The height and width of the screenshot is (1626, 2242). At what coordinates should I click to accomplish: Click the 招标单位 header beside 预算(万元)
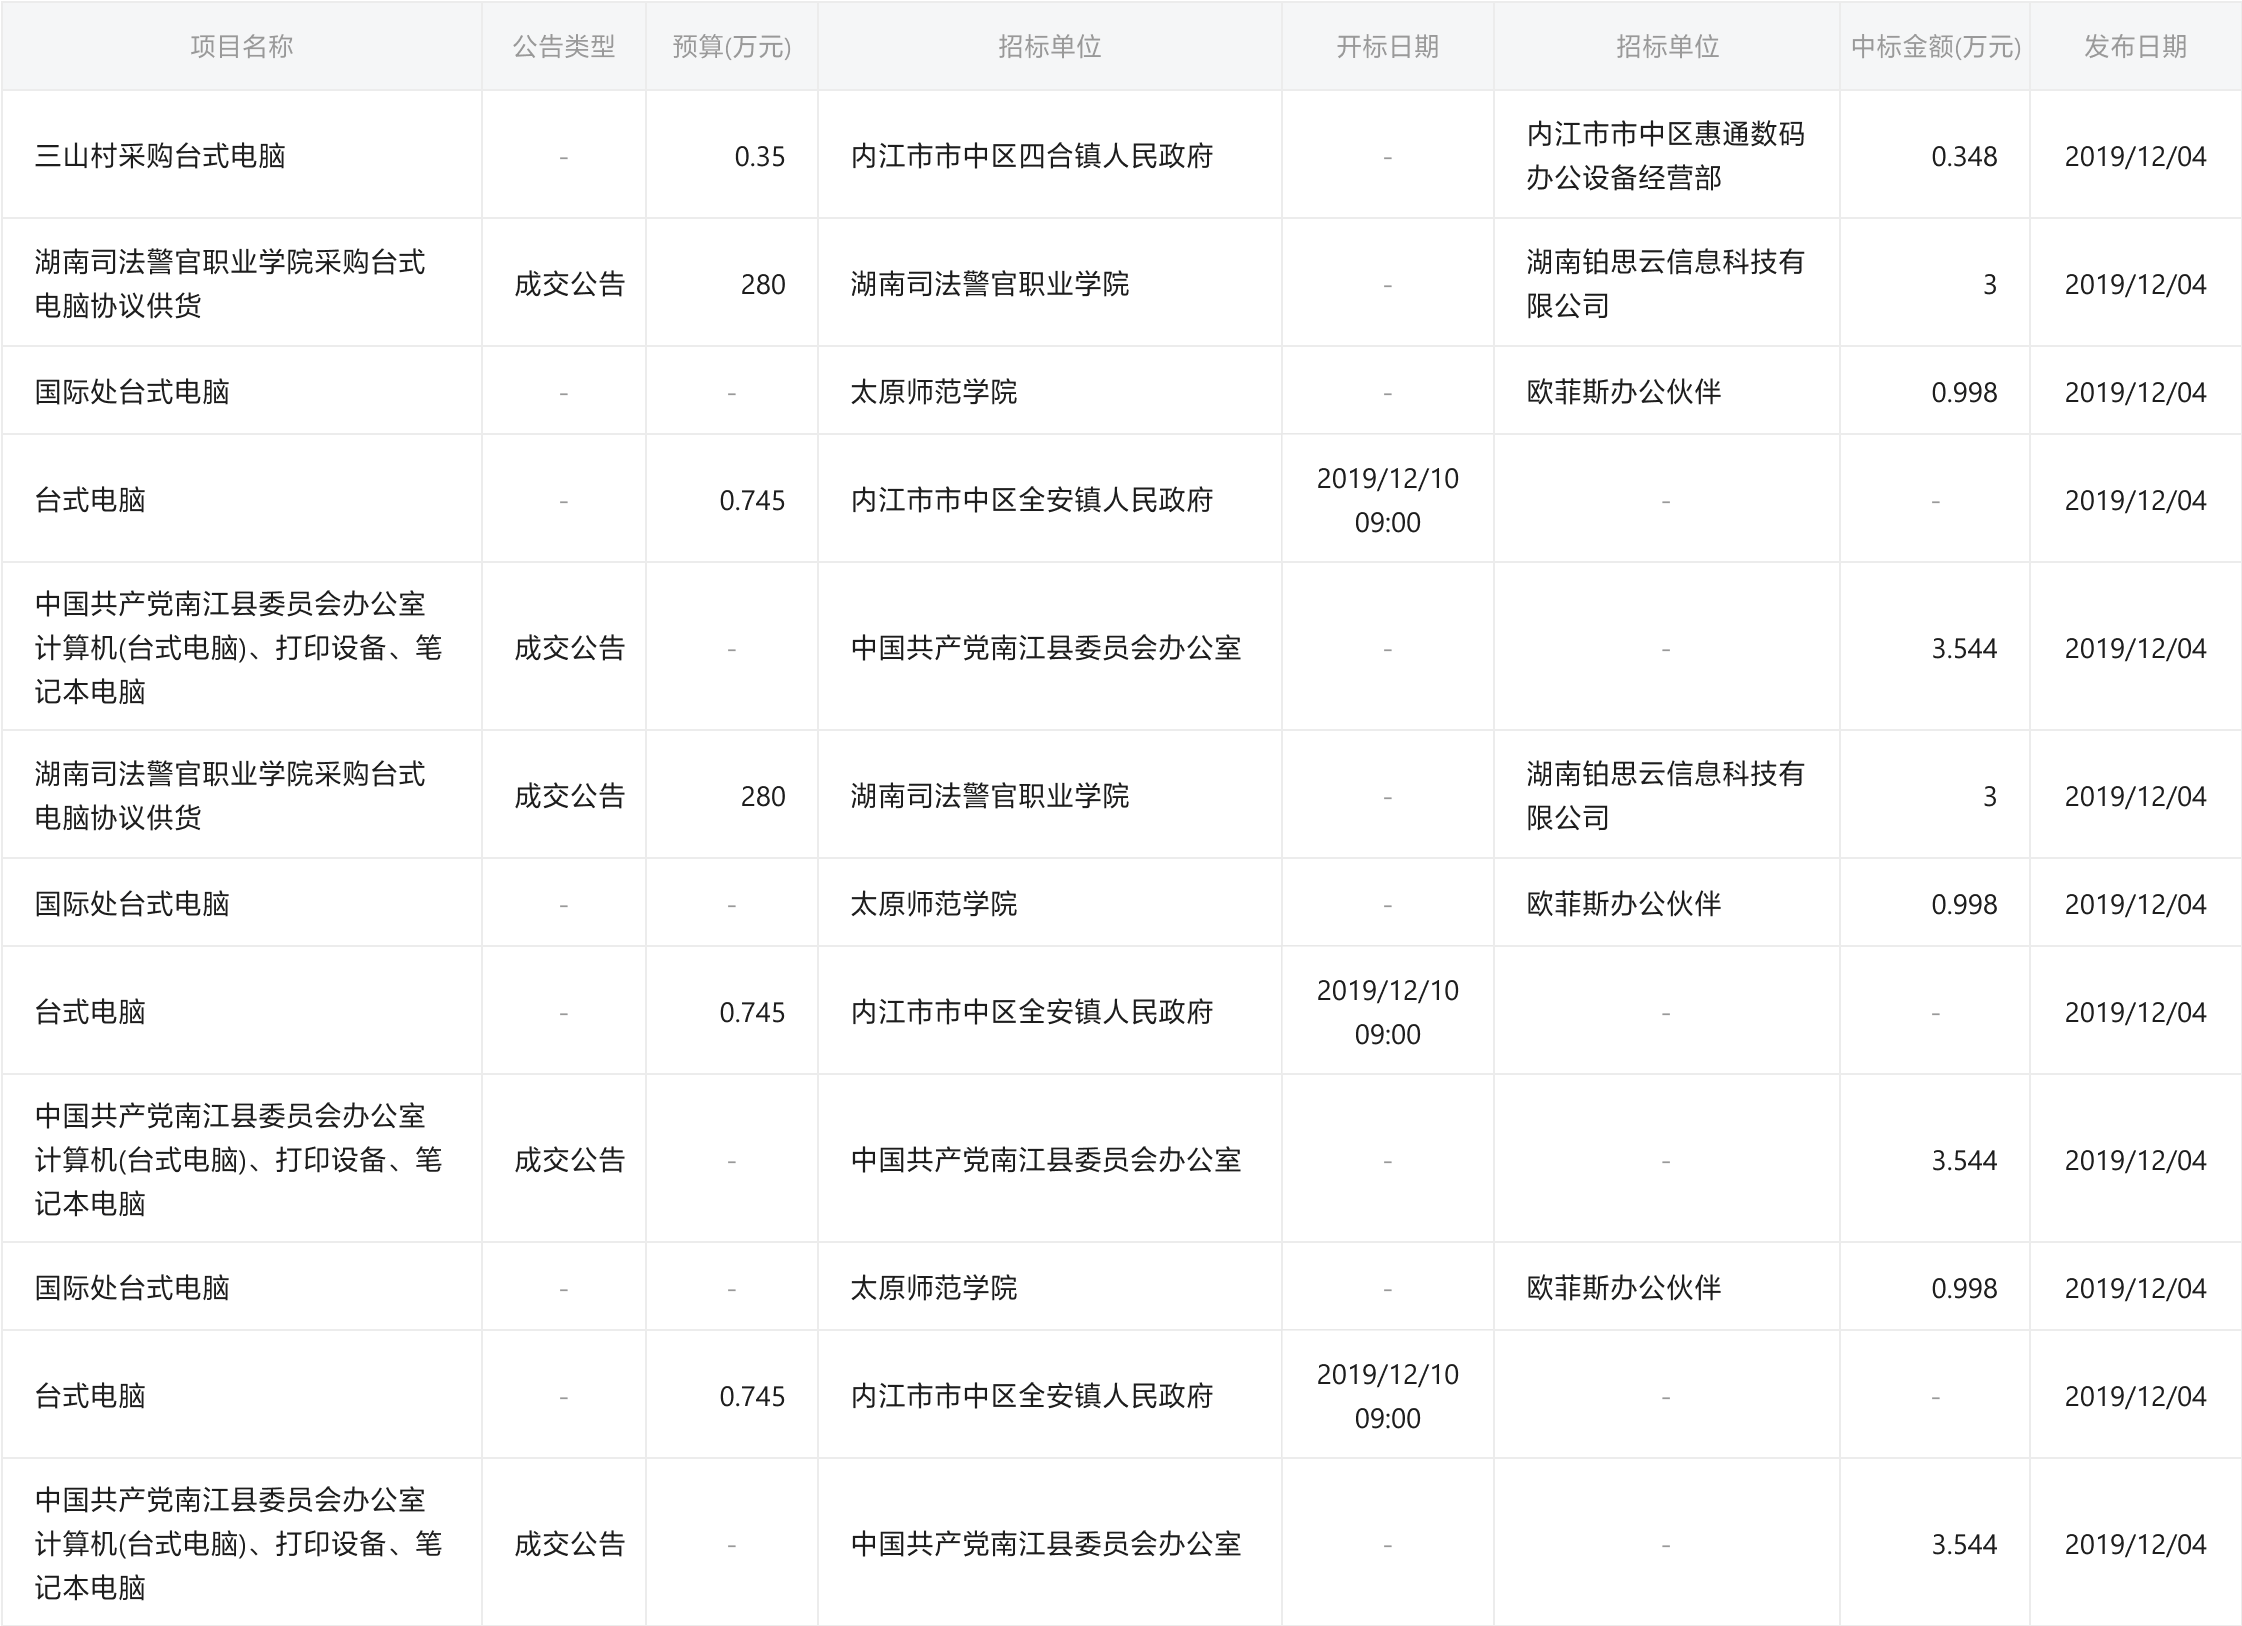(x=1050, y=47)
